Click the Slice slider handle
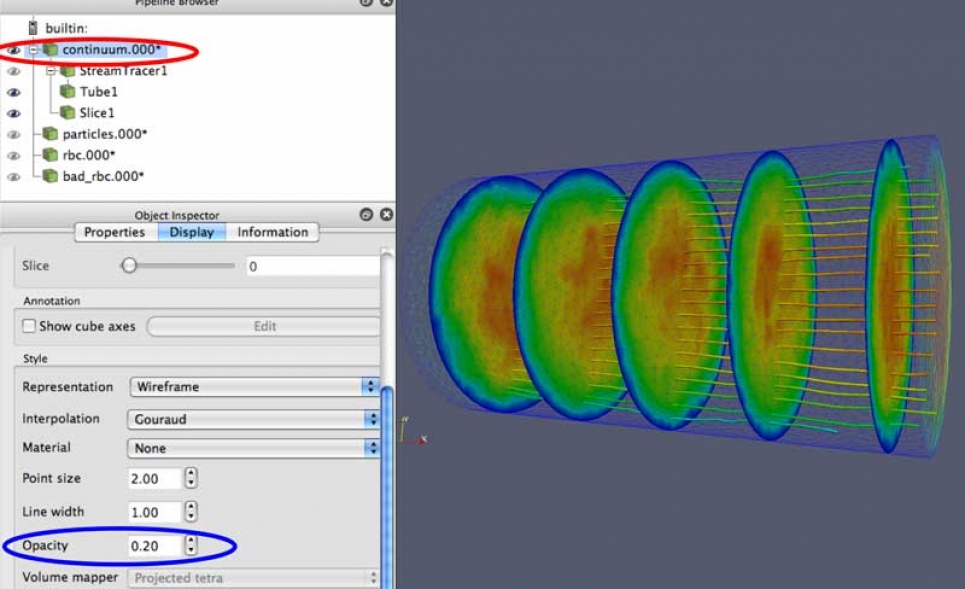This screenshot has height=589, width=965. pos(129,266)
